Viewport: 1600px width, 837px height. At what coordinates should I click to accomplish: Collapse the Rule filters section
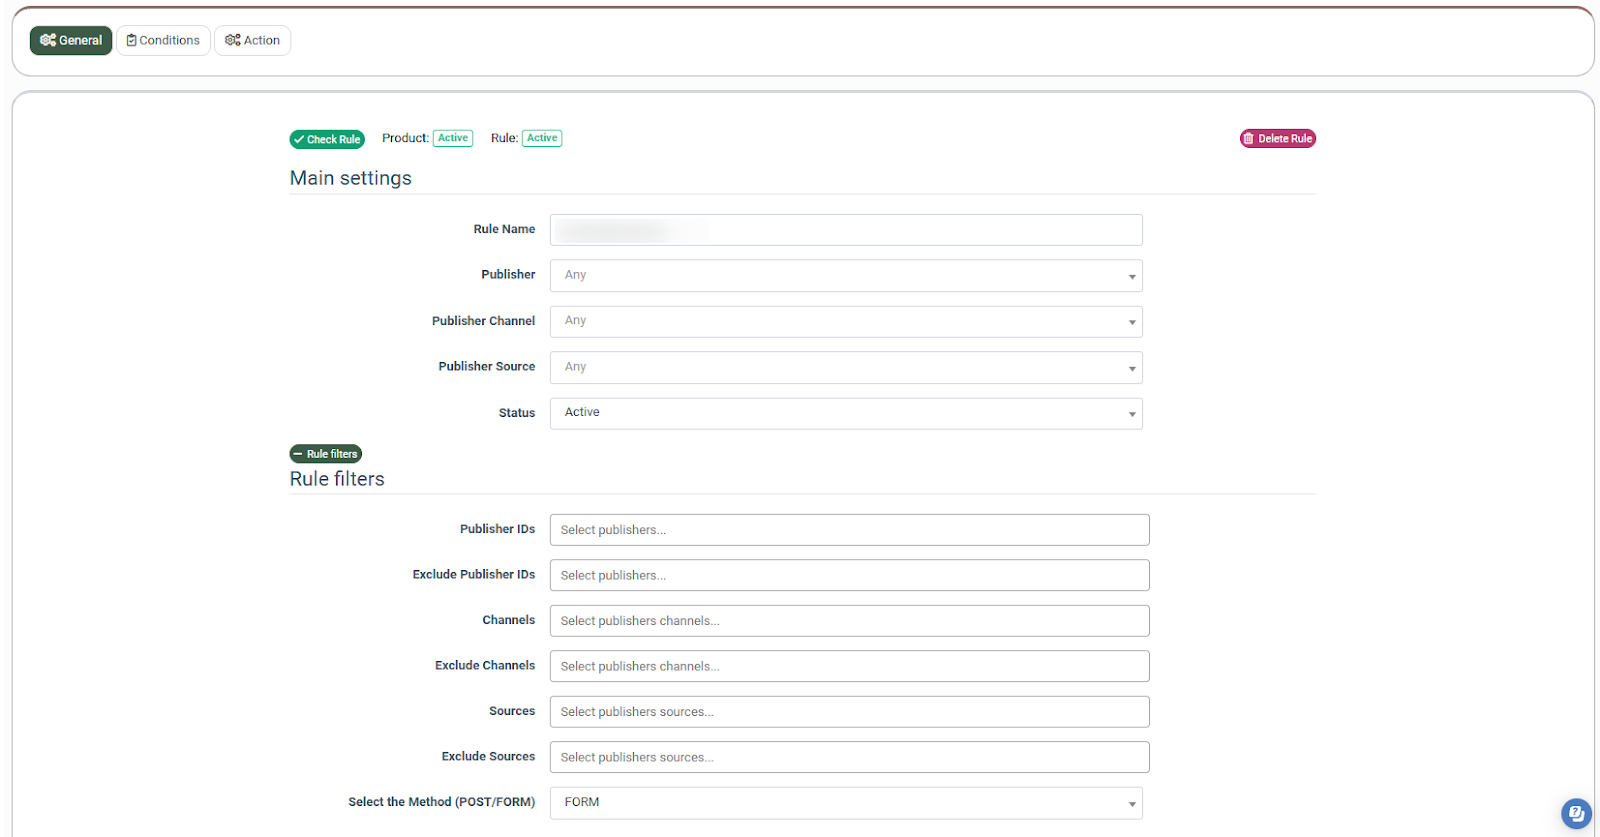point(326,454)
